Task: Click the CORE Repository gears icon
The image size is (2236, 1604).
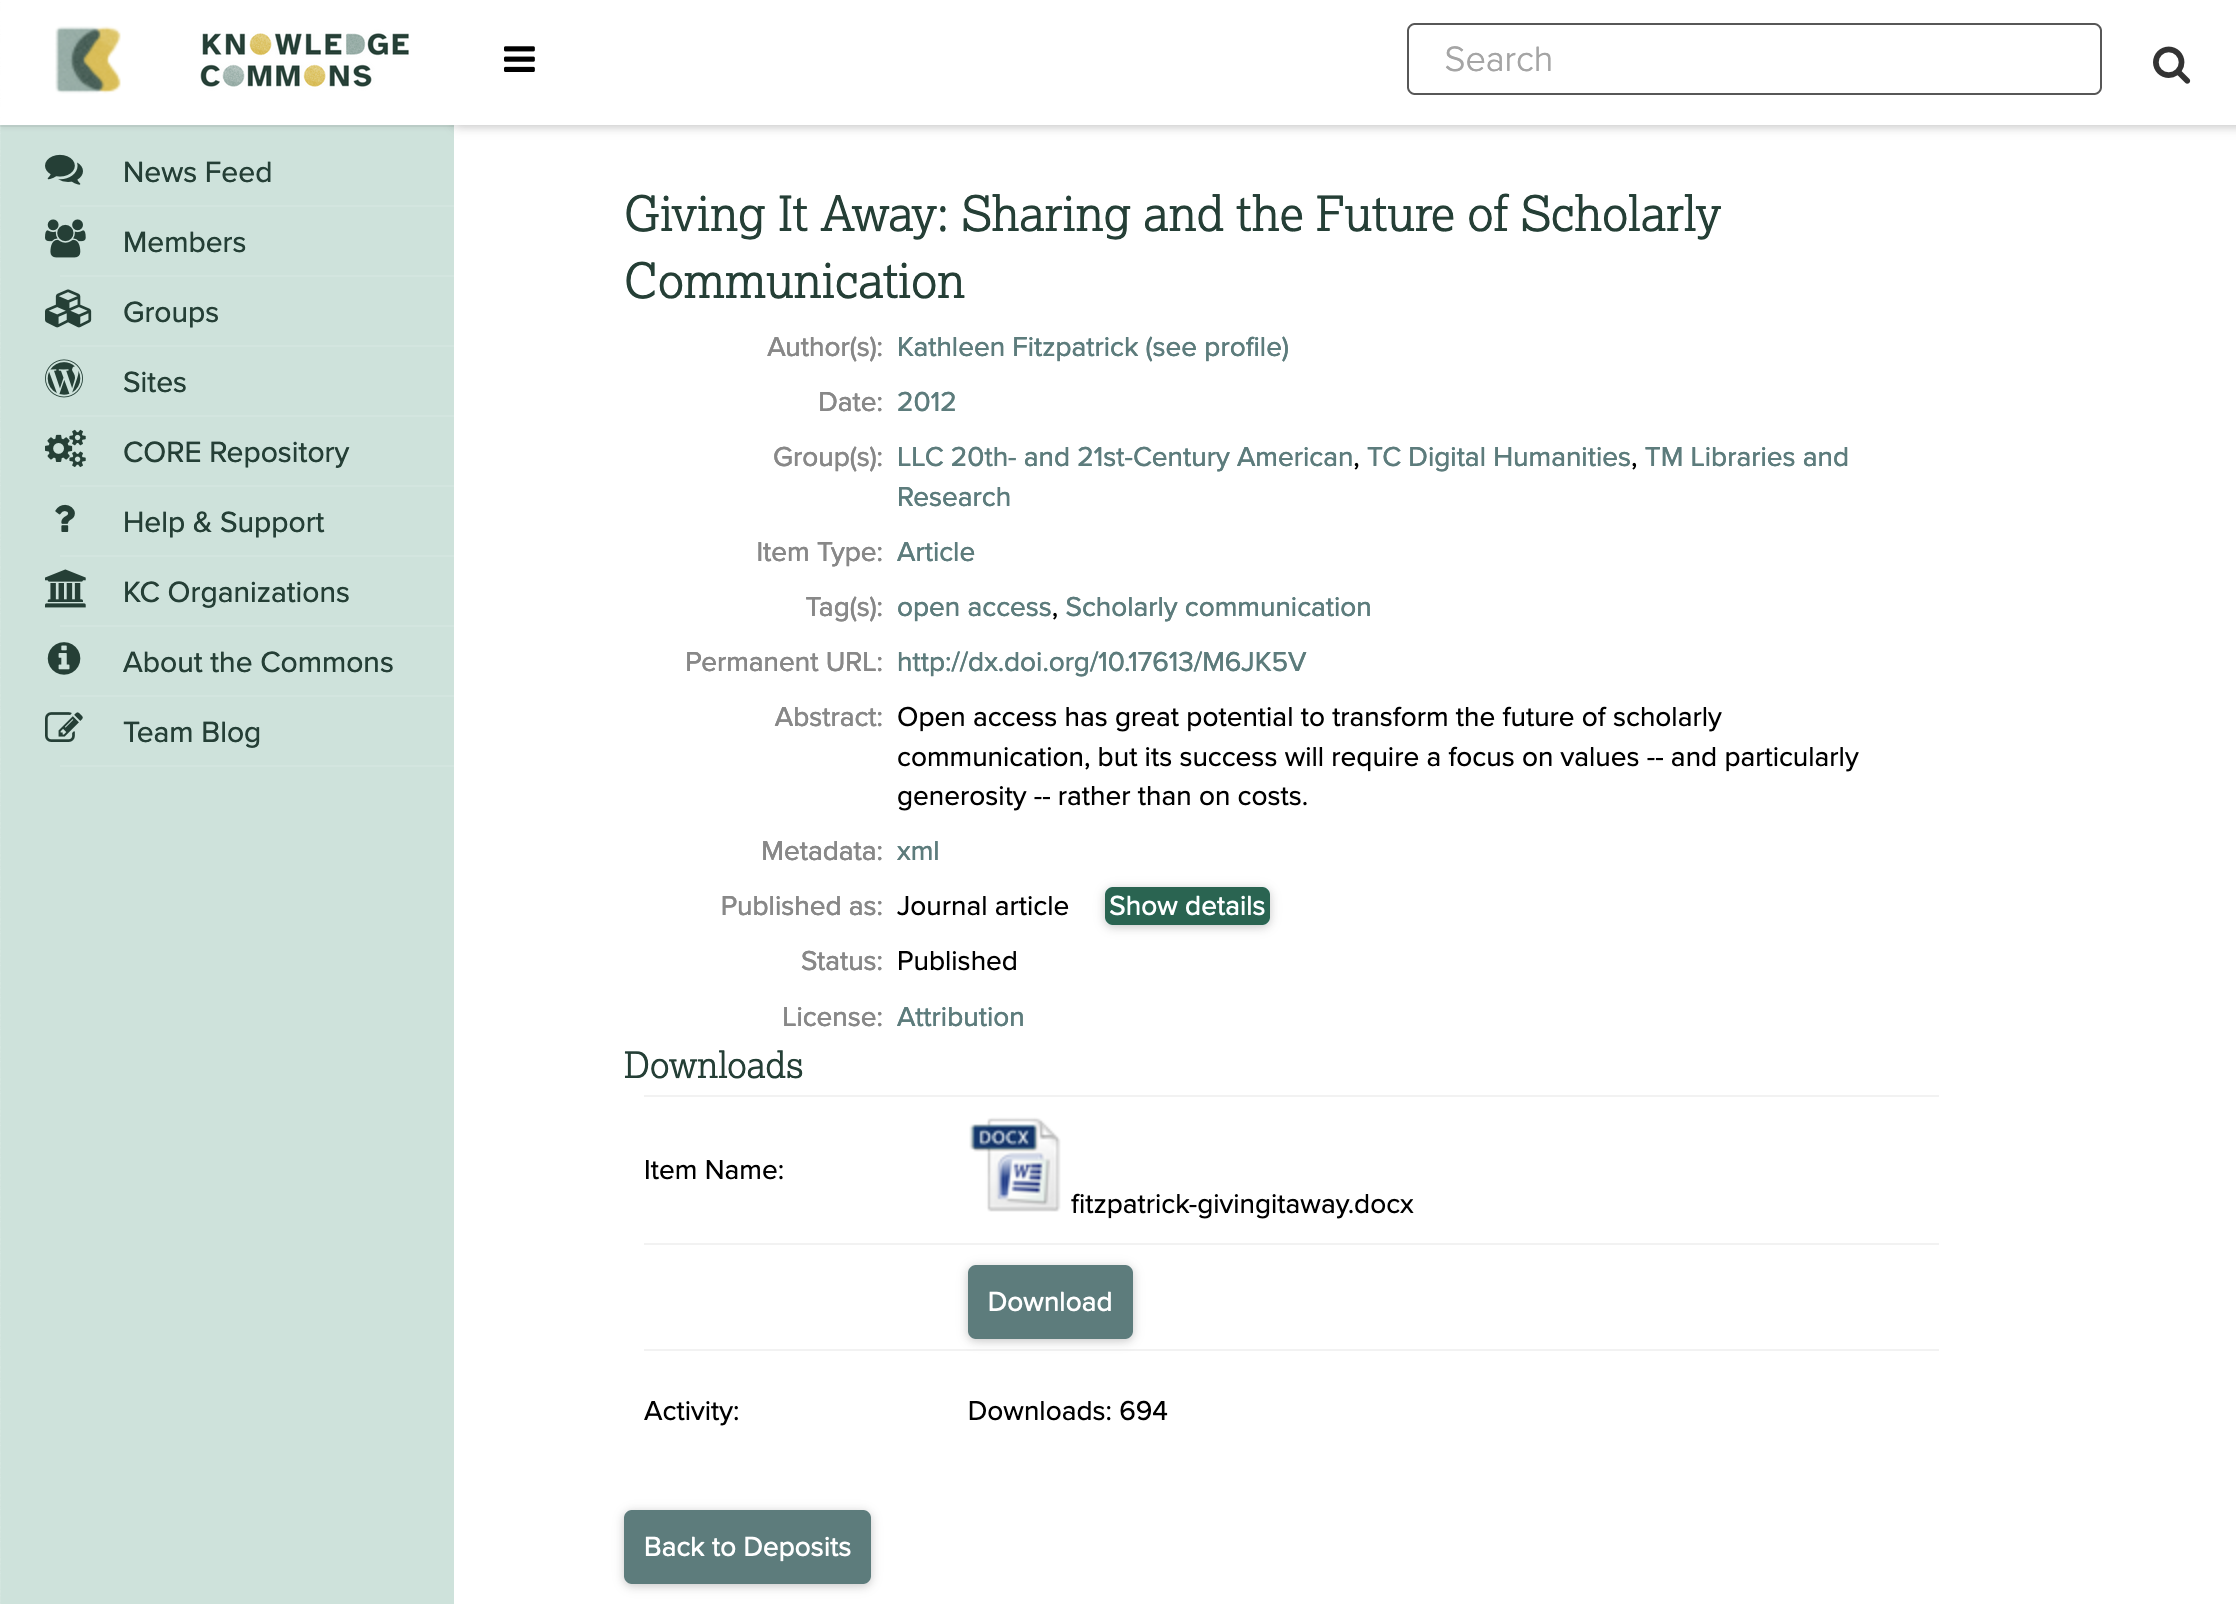Action: pos(64,450)
